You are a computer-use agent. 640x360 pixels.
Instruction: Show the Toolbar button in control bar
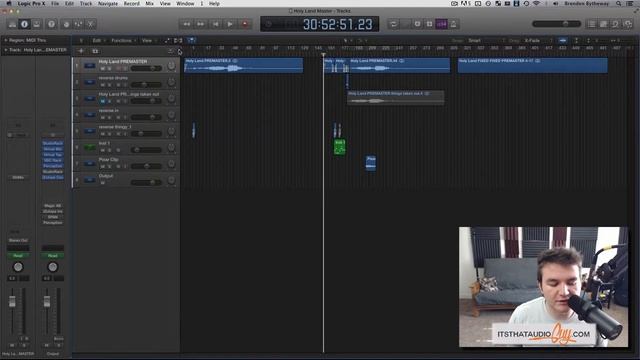click(37, 24)
